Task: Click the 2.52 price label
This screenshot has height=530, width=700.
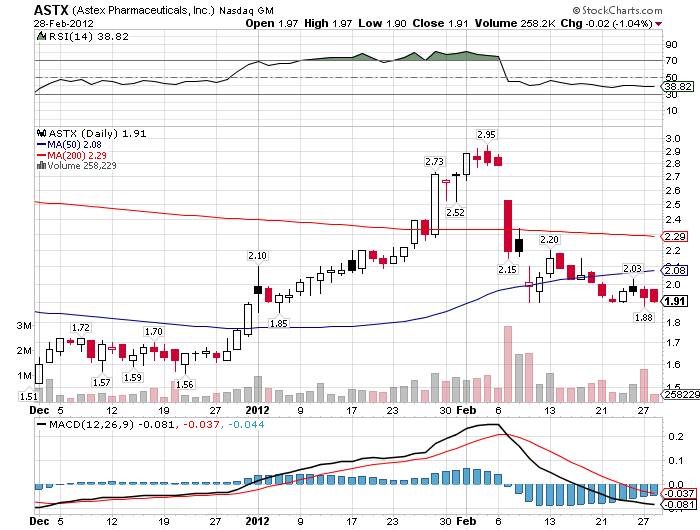Action: tap(455, 212)
